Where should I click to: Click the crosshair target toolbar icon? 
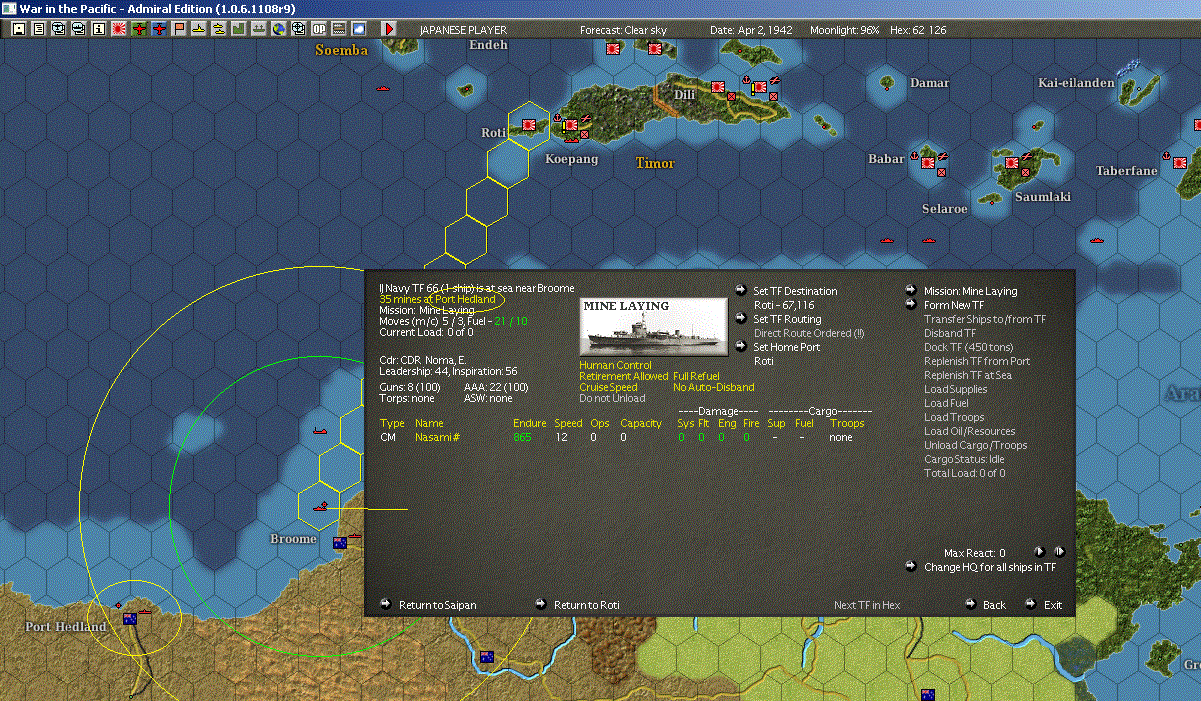point(299,29)
